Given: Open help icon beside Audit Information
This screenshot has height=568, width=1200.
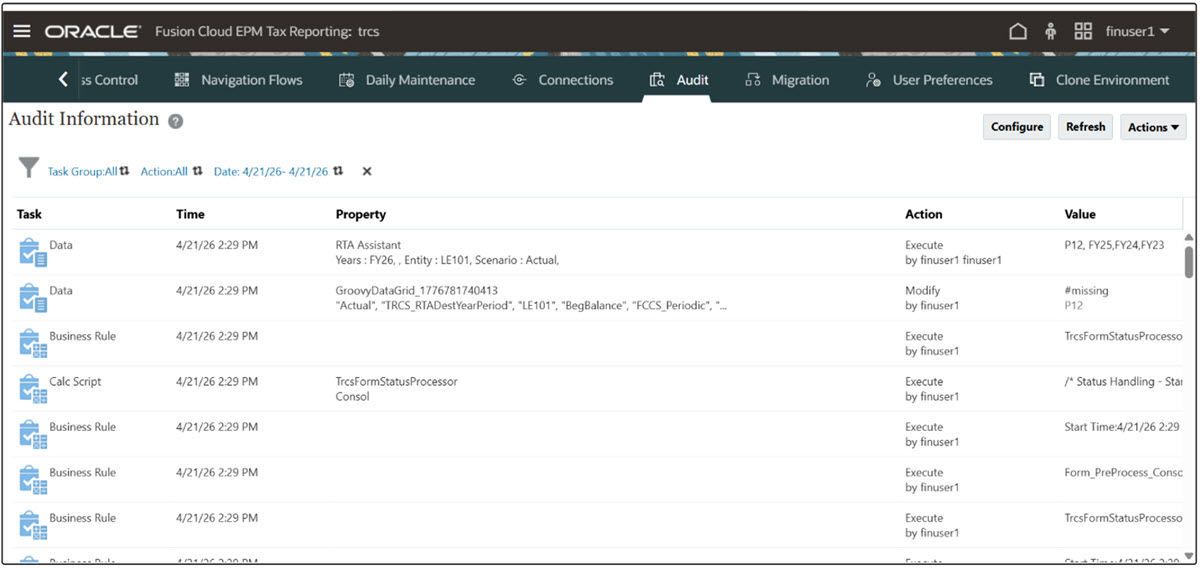Looking at the screenshot, I should pos(175,121).
